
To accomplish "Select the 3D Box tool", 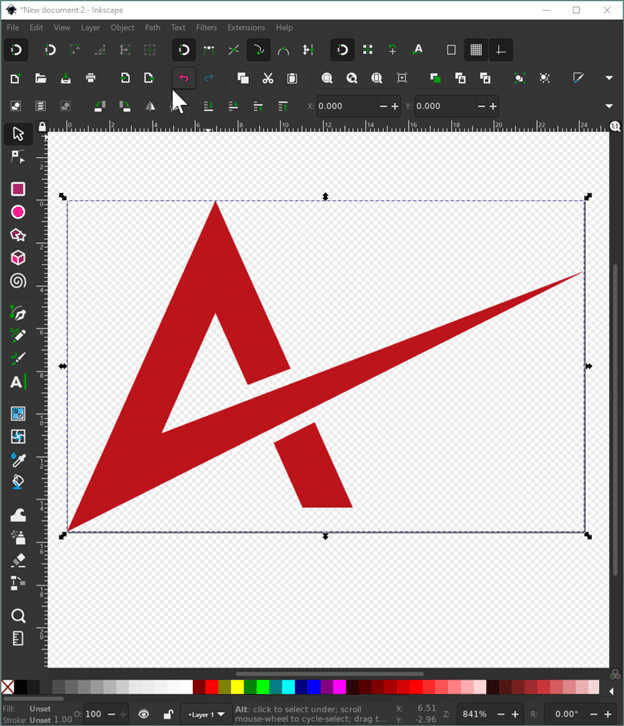I will coord(18,258).
